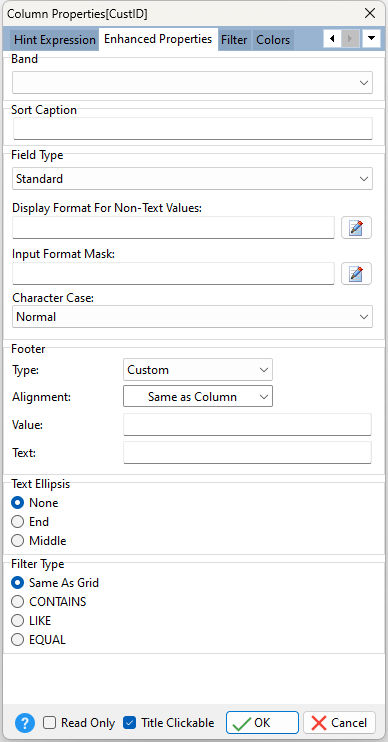Select Same As Grid filter type

pyautogui.click(x=18, y=583)
